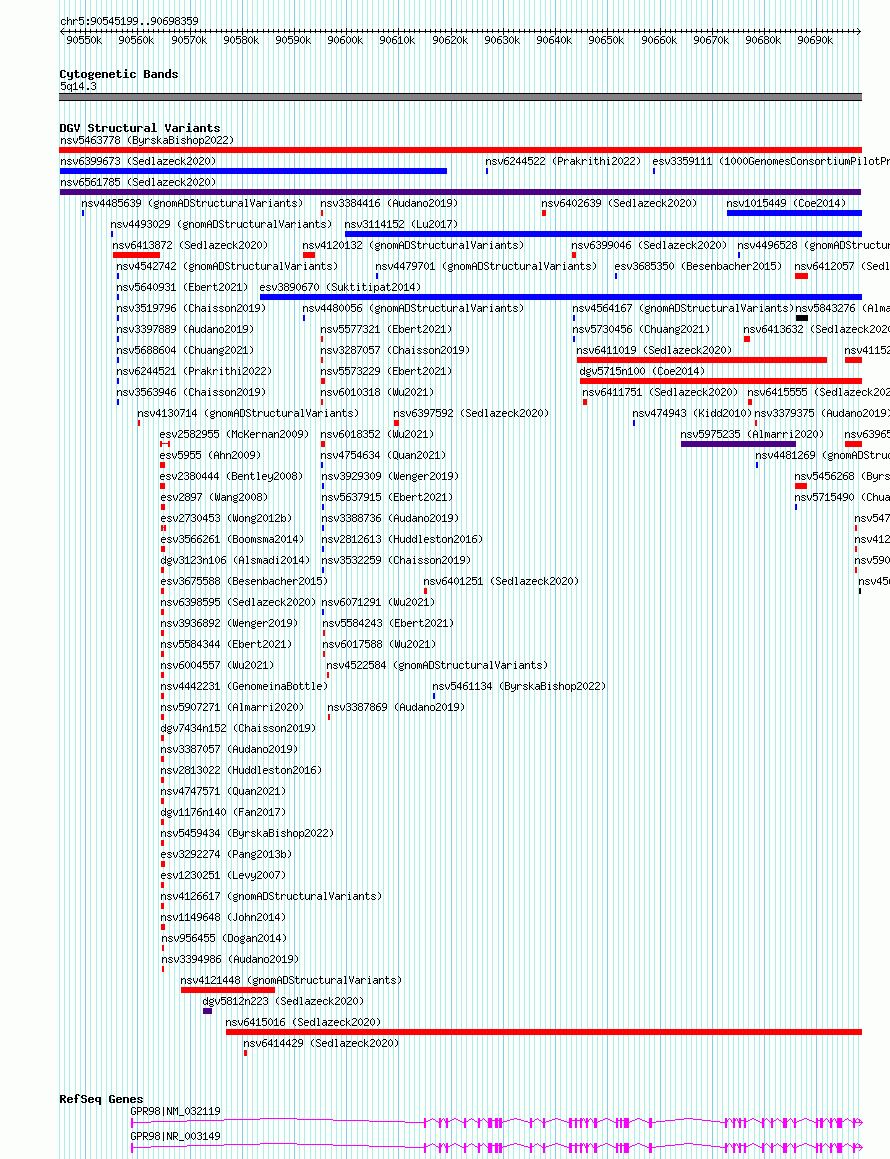890x1159 pixels.
Task: Click the red bar under nsv4121448
Action: pos(228,990)
